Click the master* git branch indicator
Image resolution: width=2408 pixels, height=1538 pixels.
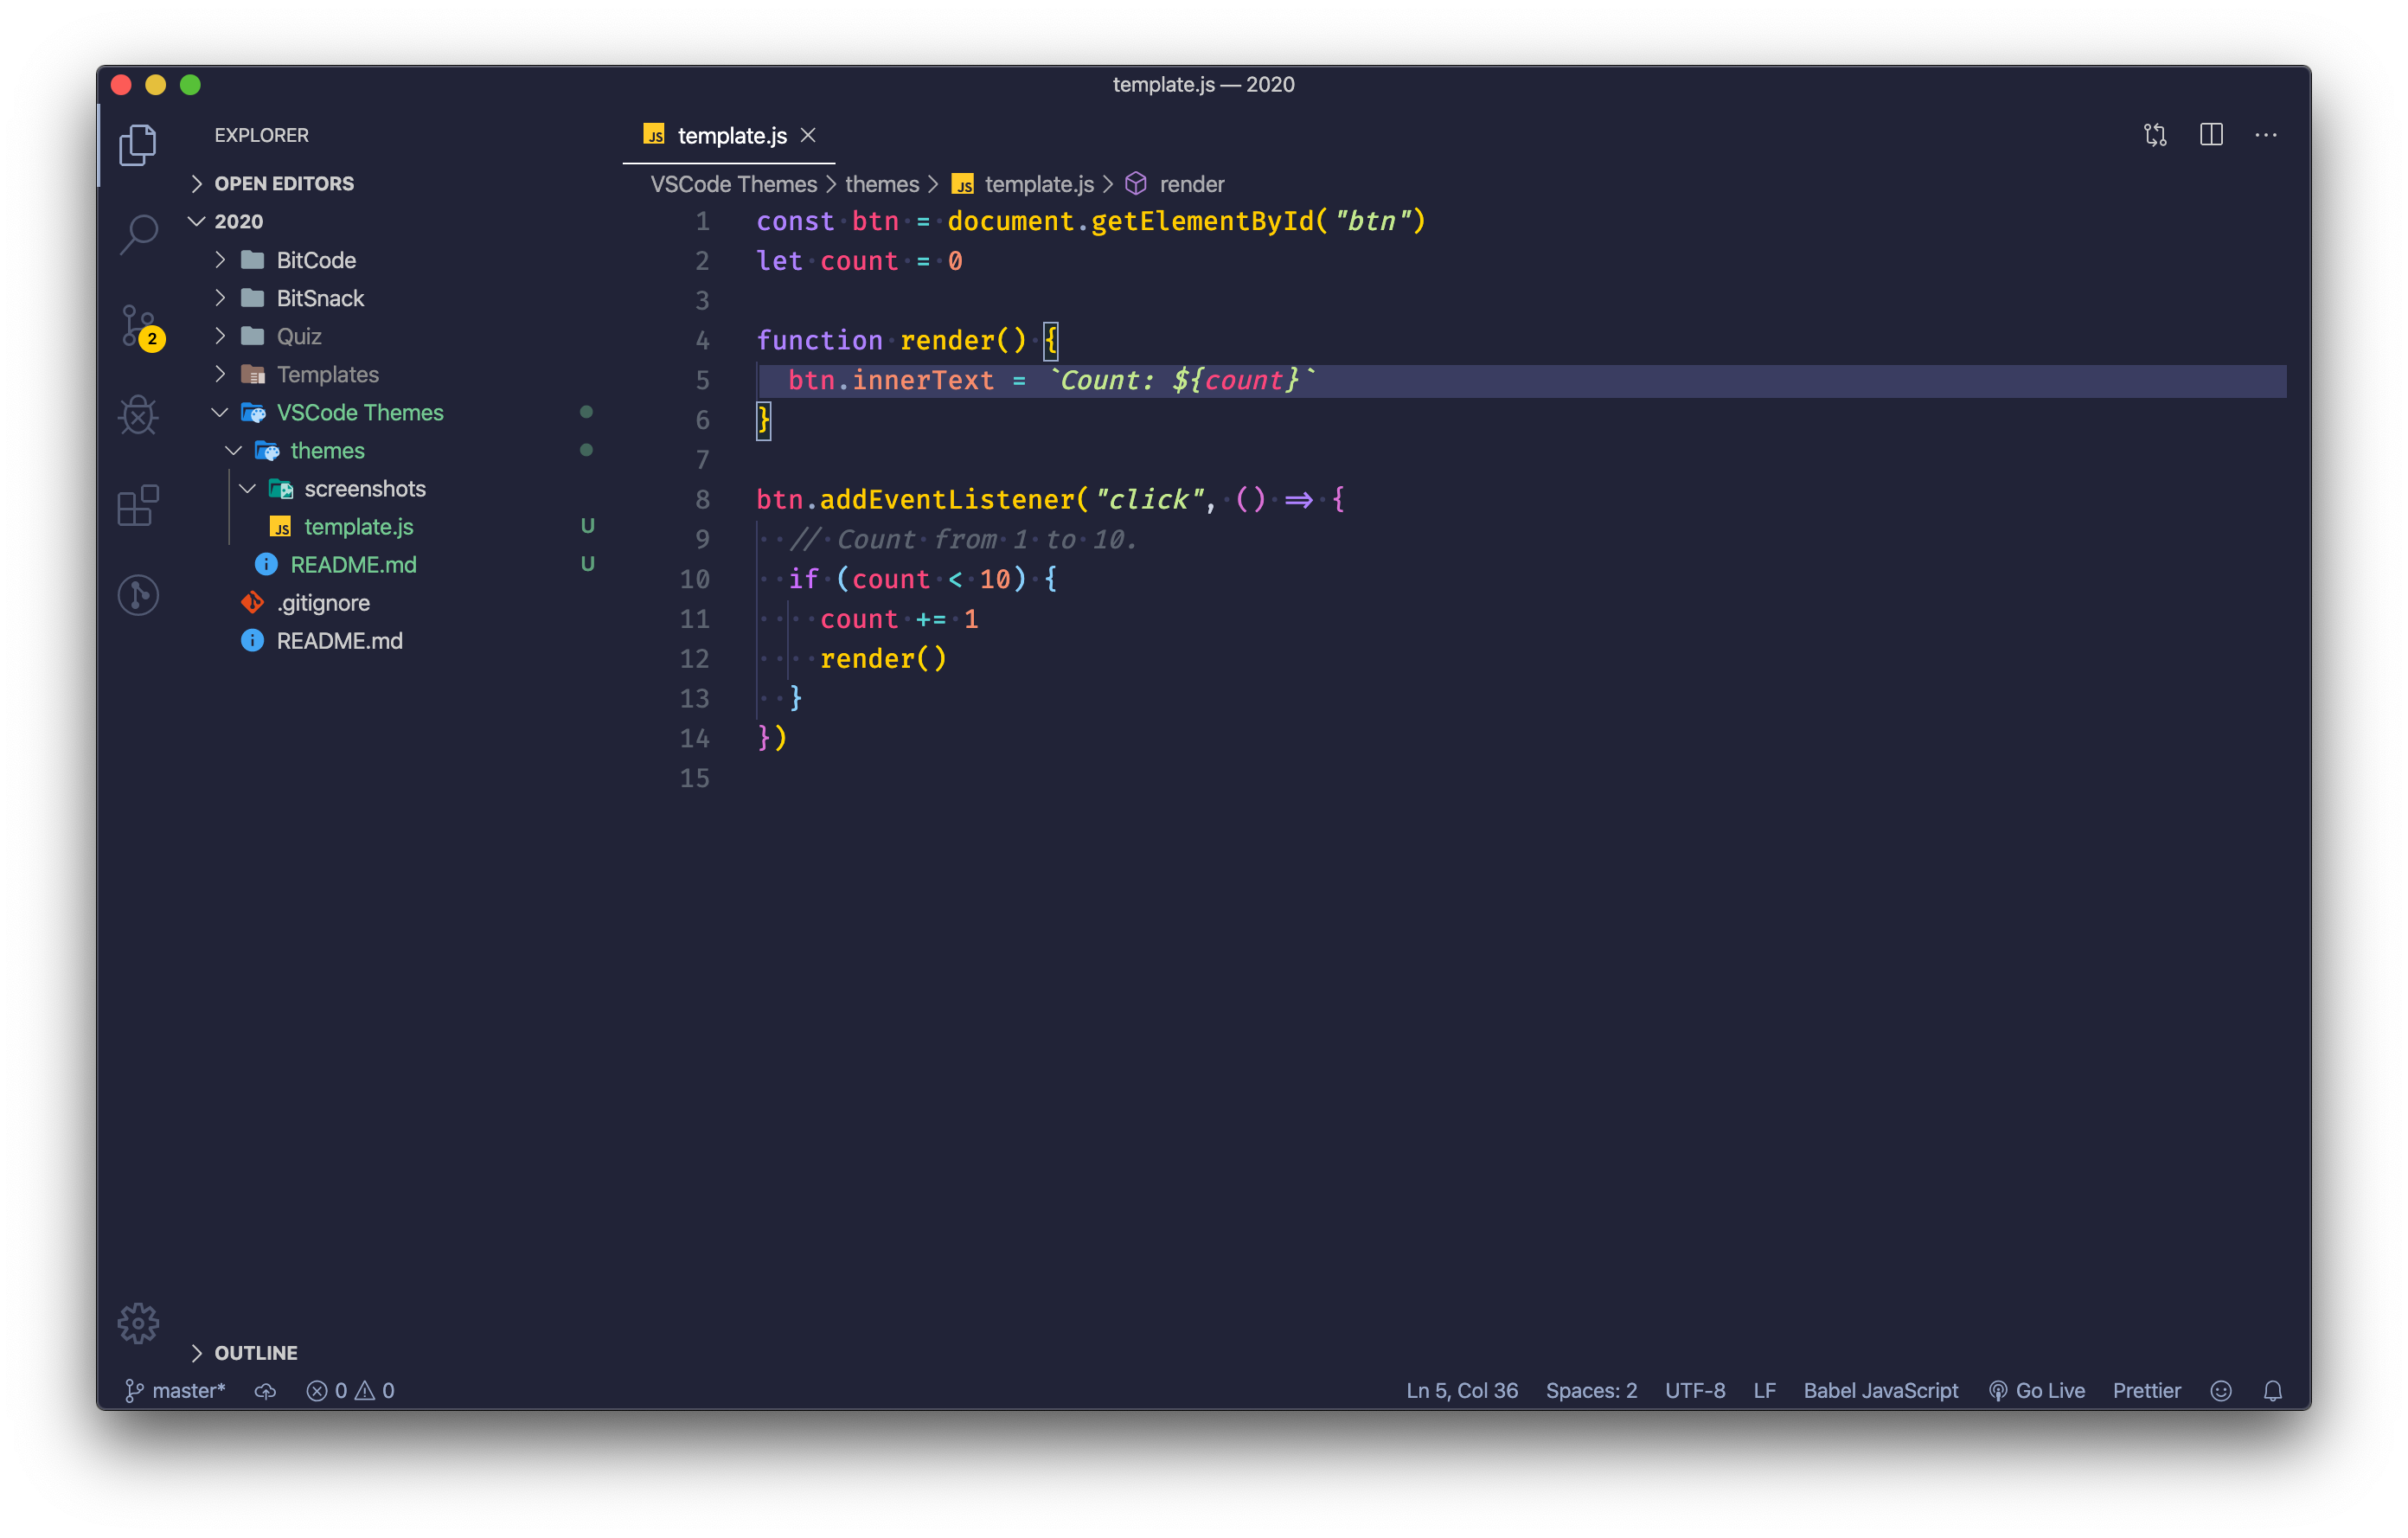176,1391
